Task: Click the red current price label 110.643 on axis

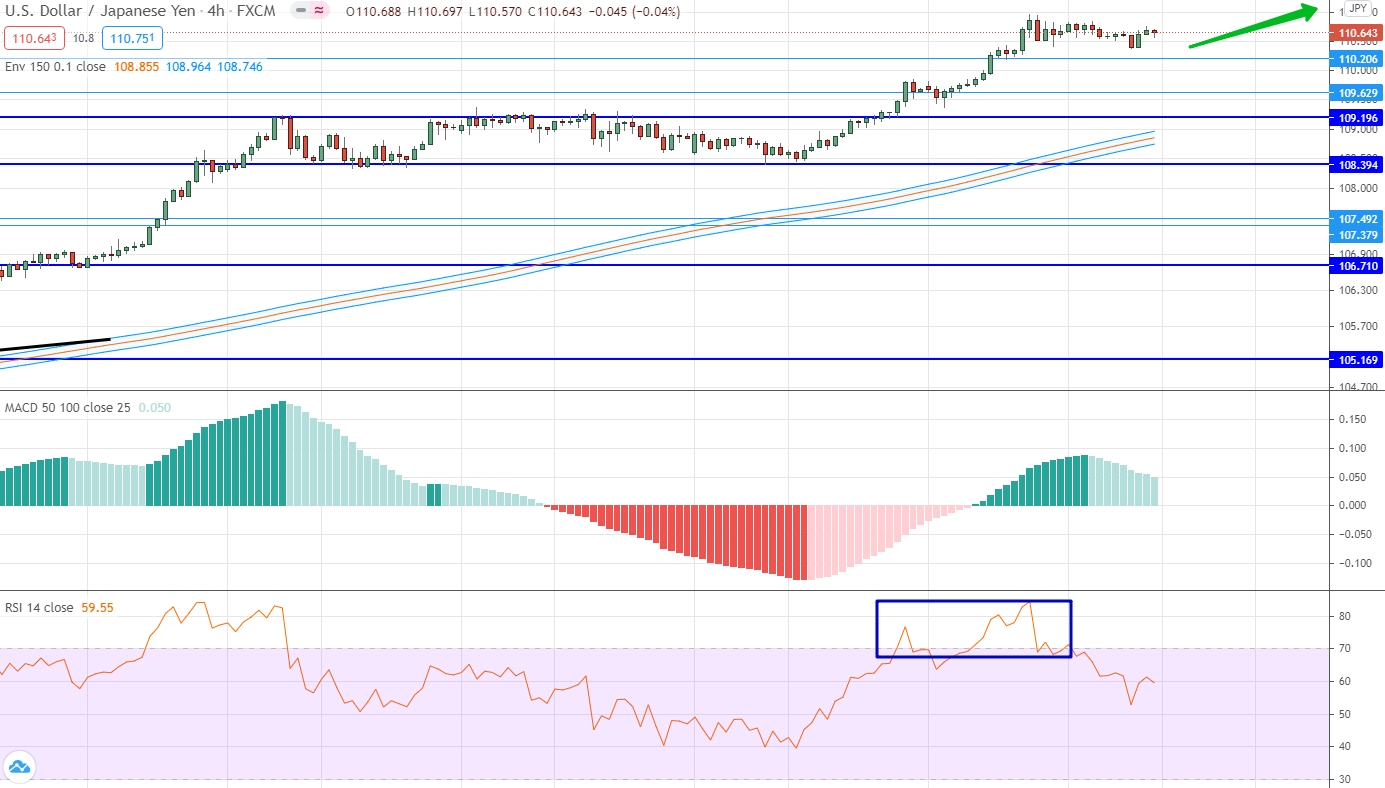Action: coord(1357,33)
